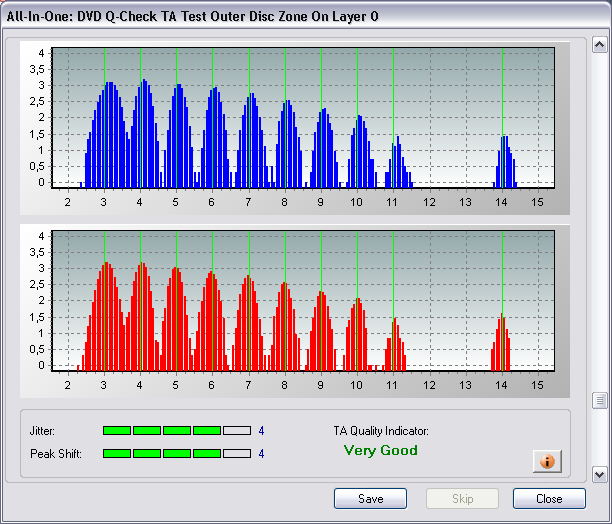Click the 'Very Good' quality indicator text

(x=381, y=450)
